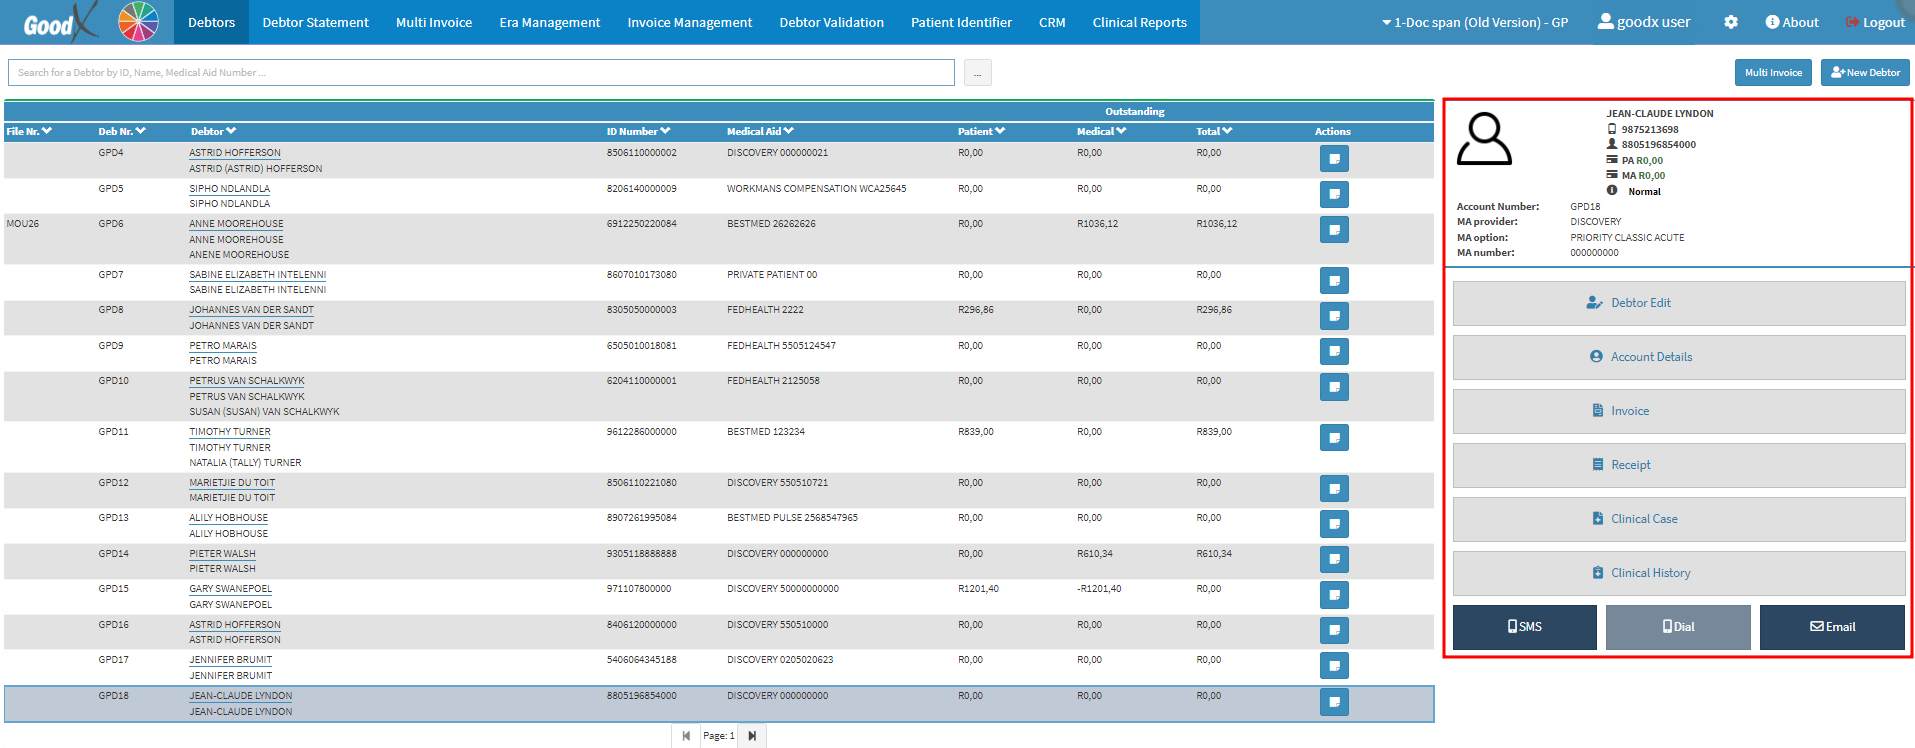
Task: Sort by Medical Aid column
Action: pyautogui.click(x=760, y=131)
